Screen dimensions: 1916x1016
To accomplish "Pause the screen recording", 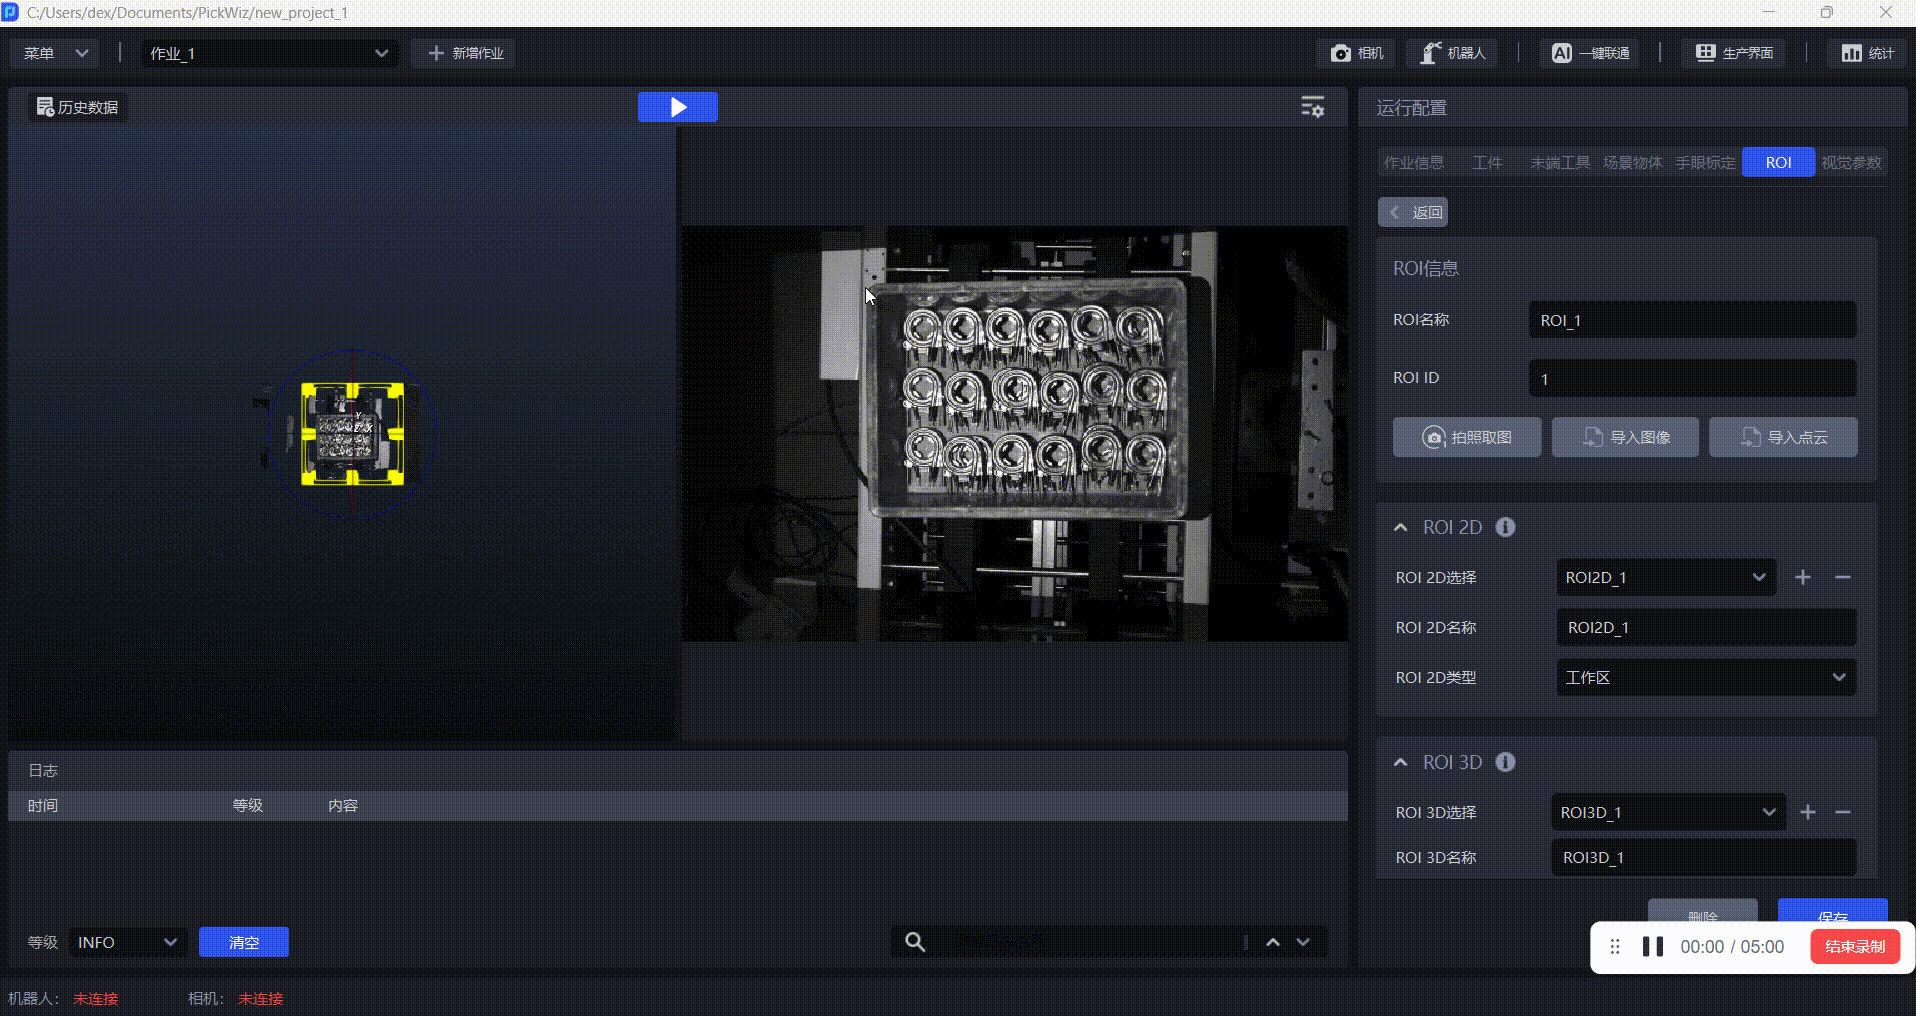I will pyautogui.click(x=1652, y=946).
